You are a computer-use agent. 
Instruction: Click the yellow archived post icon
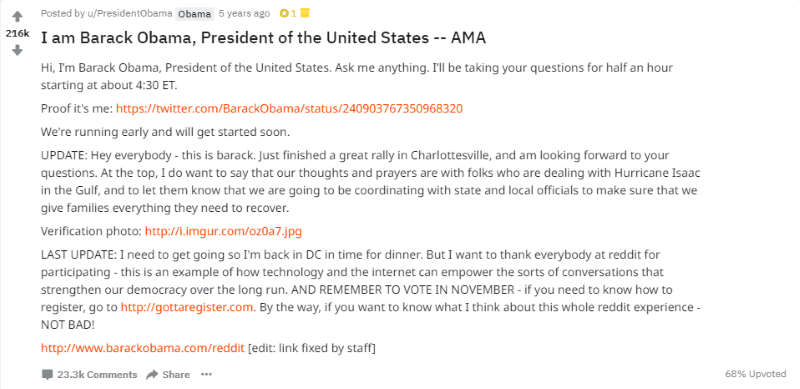pyautogui.click(x=305, y=13)
